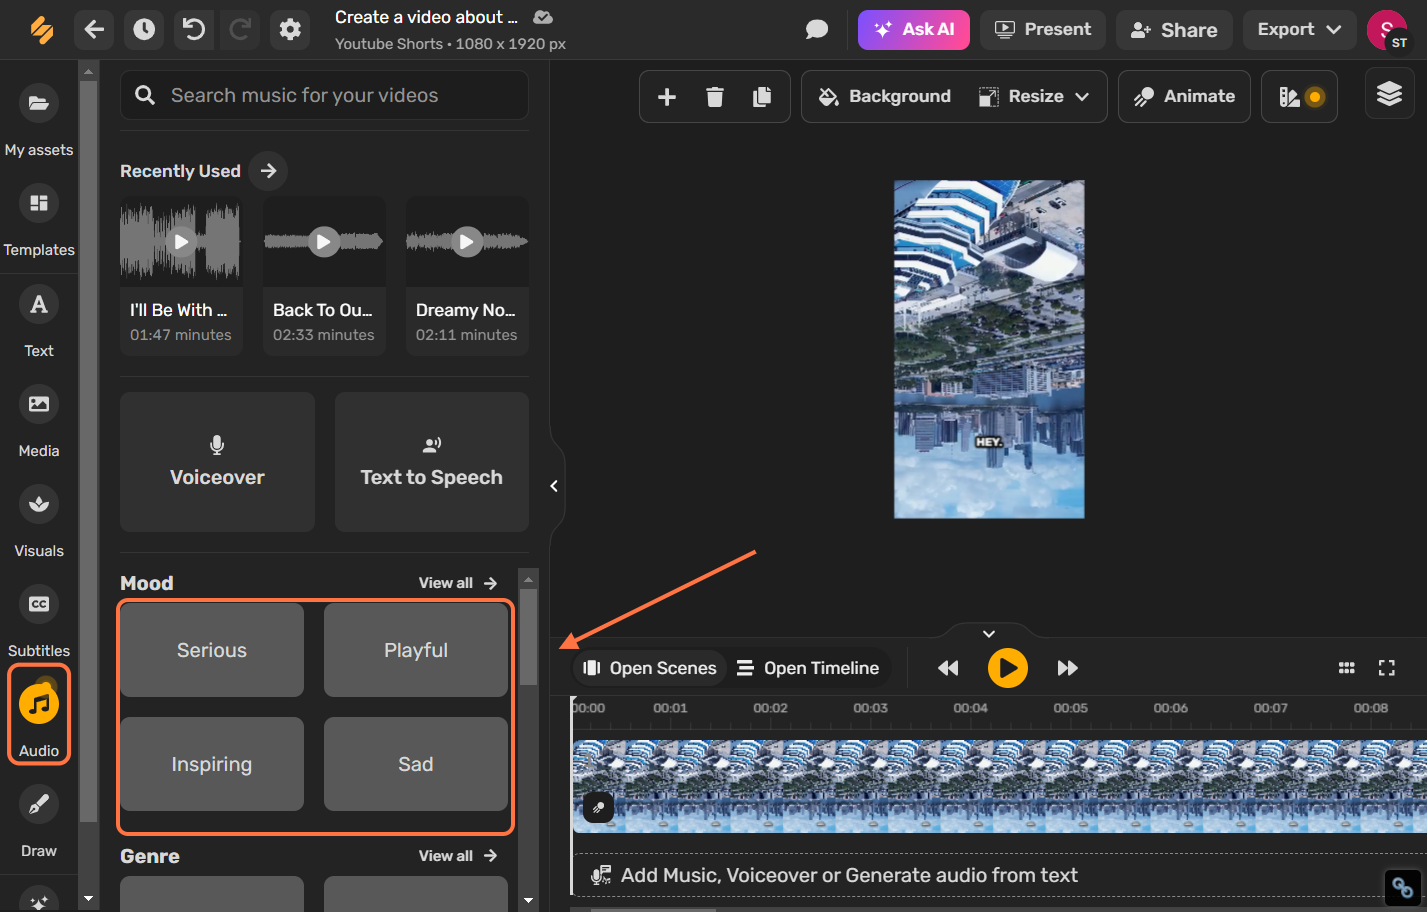Switch to Open Timeline view
The height and width of the screenshot is (912, 1427).
point(808,668)
